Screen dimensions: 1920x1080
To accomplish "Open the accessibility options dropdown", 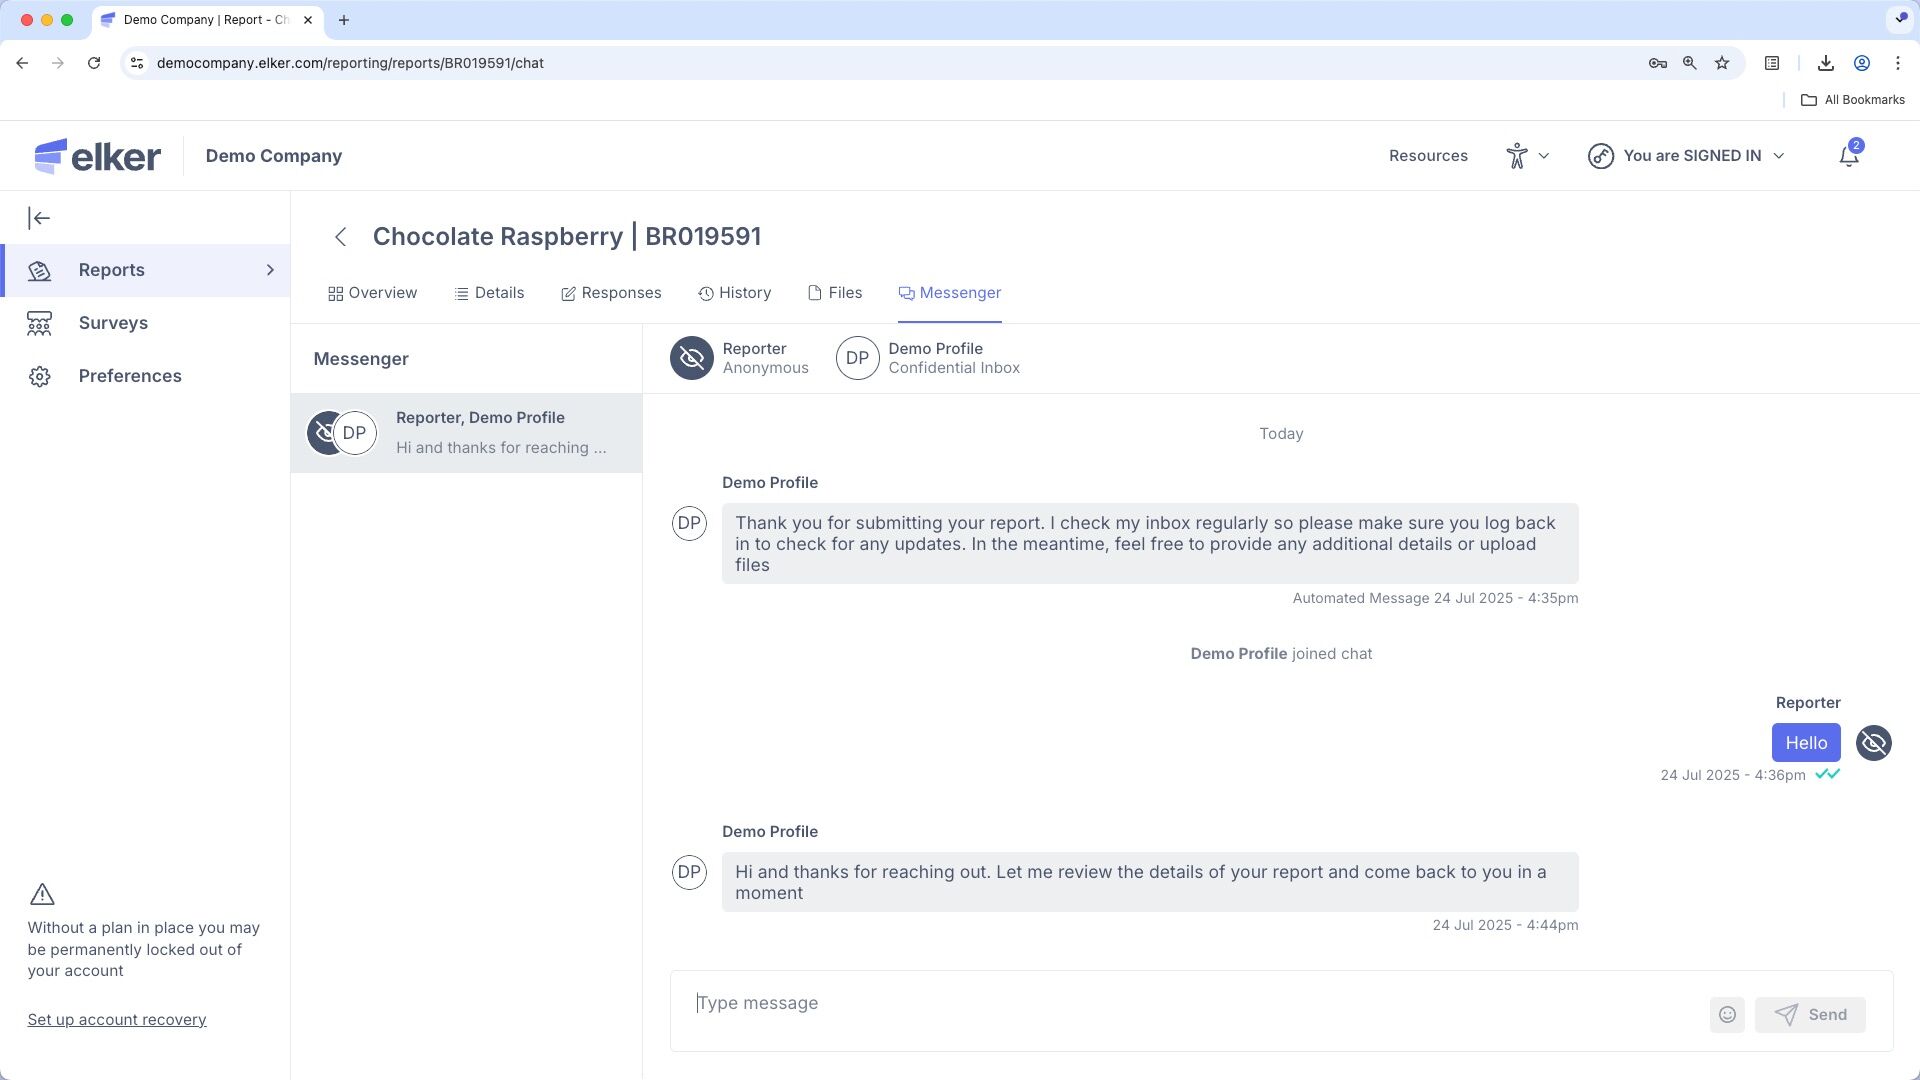I will point(1527,156).
